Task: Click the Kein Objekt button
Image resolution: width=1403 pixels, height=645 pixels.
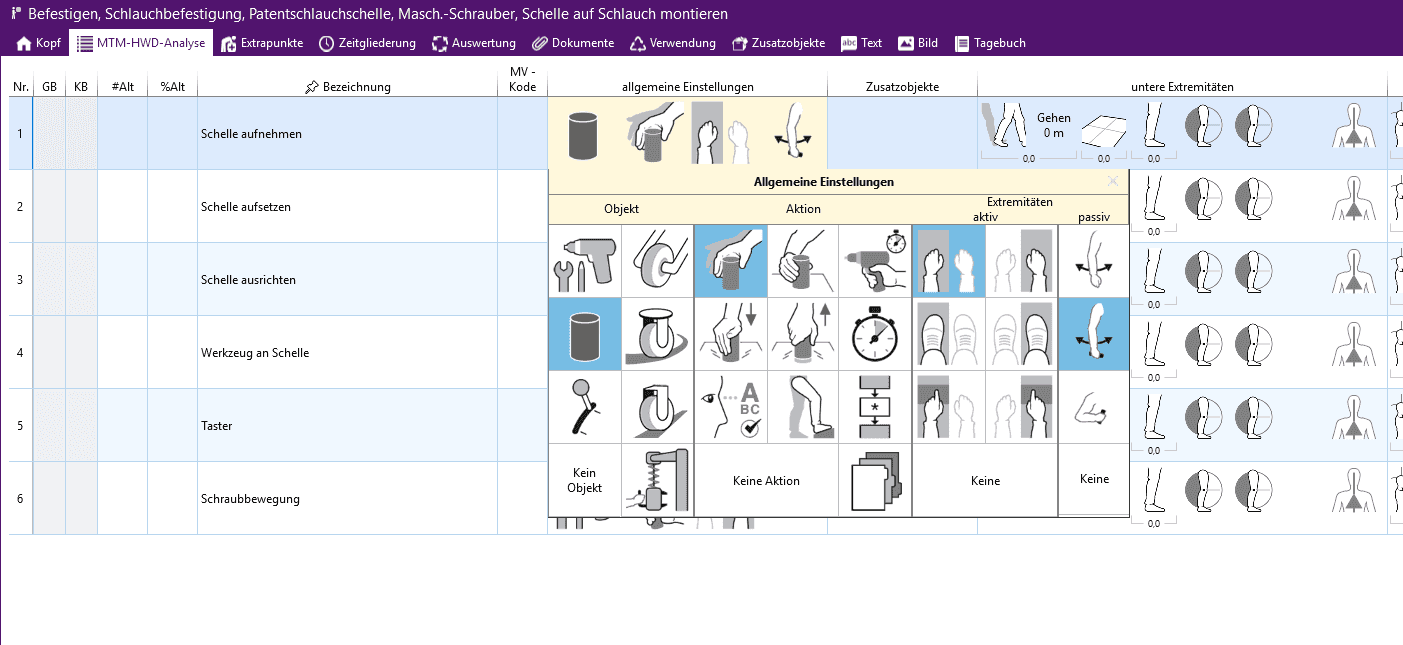Action: (x=585, y=480)
